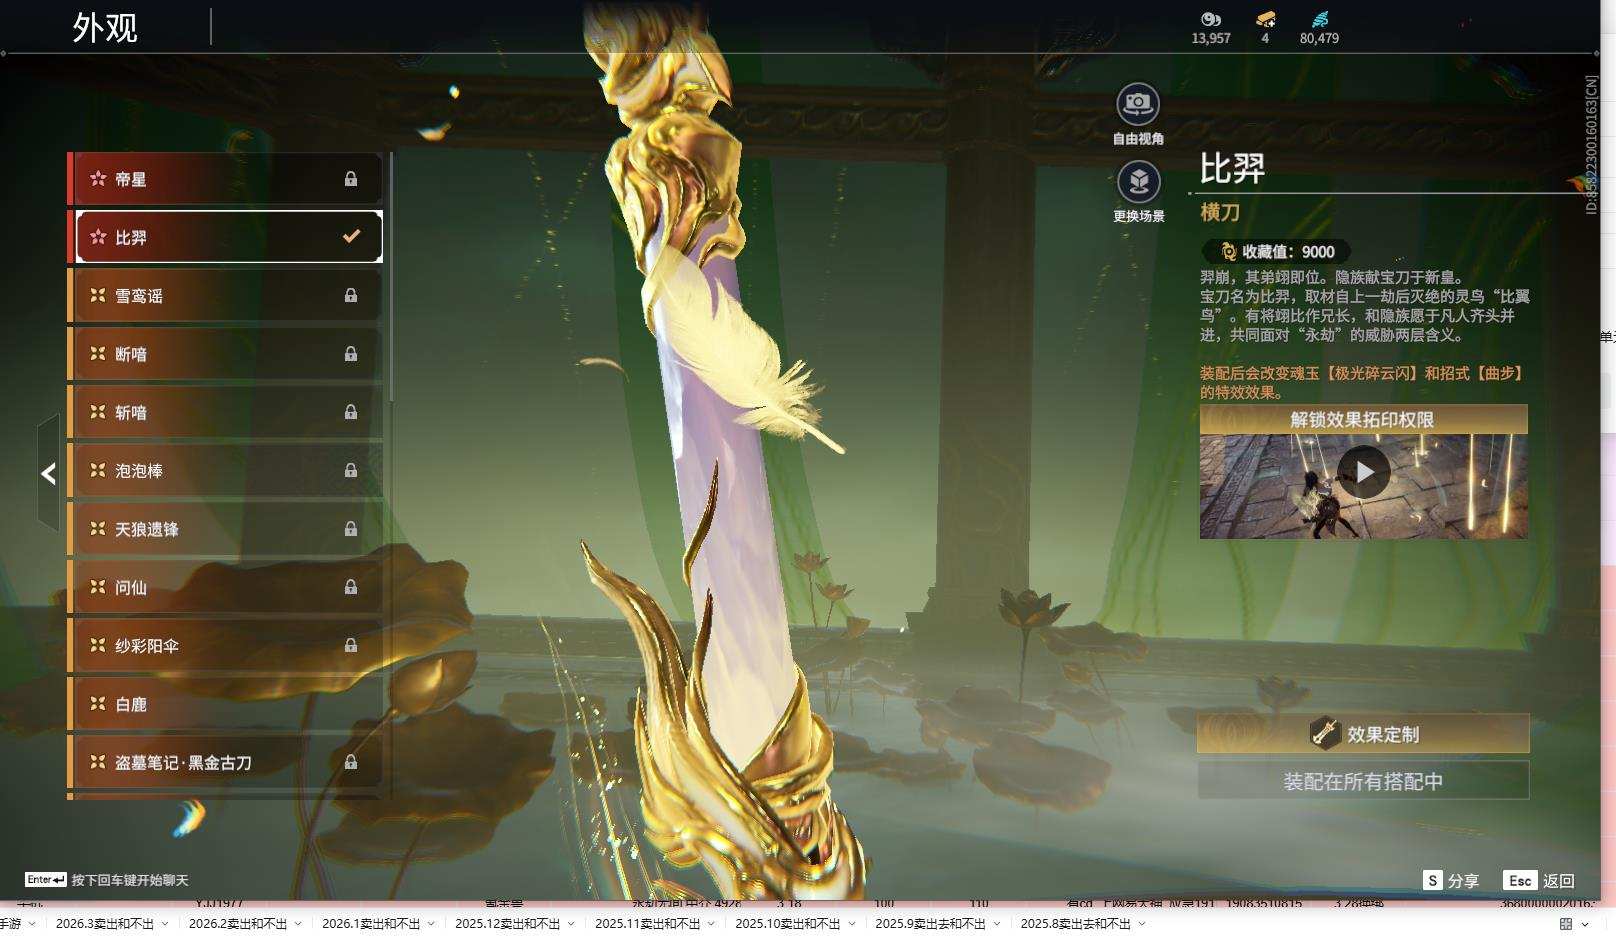The height and width of the screenshot is (939, 1616).
Task: Open dropdown arrow of tab 2025.9卖出去和不出
Action: tap(997, 924)
